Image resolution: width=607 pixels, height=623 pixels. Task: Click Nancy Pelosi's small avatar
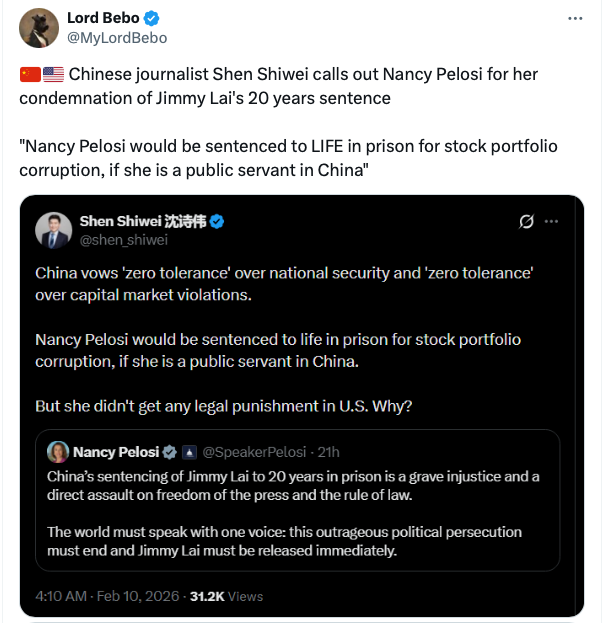[58, 451]
